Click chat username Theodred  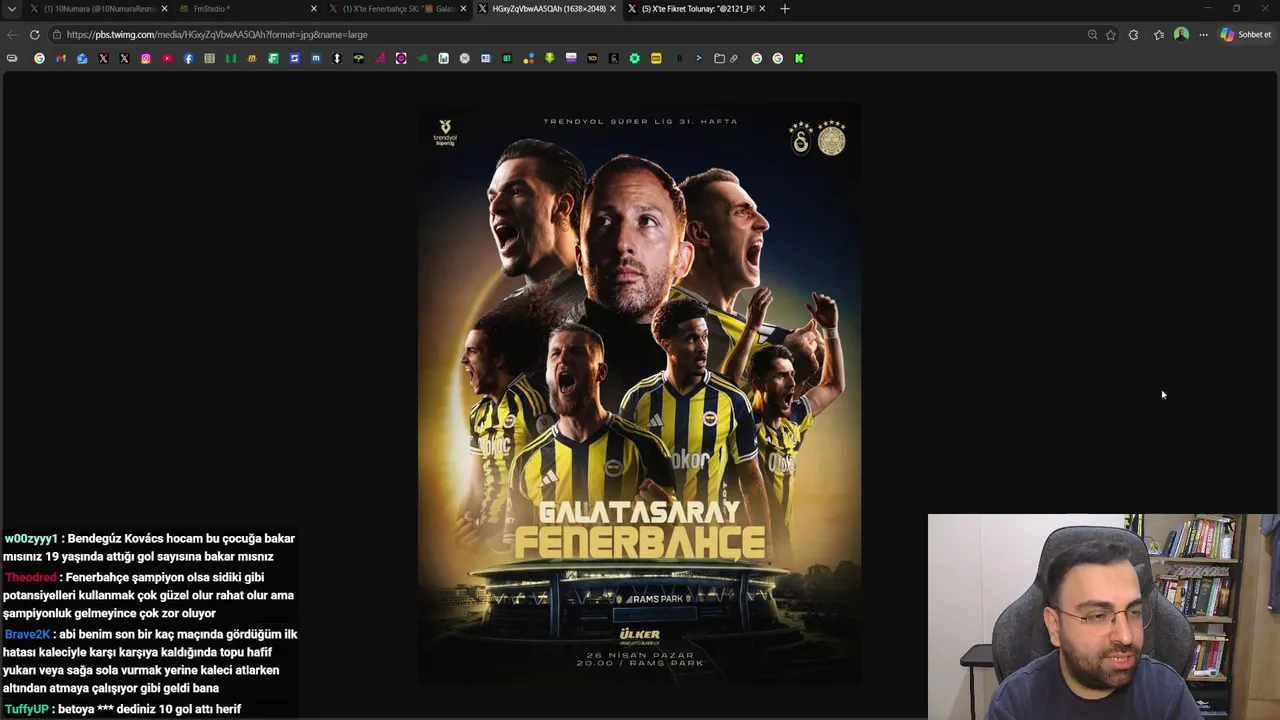click(30, 577)
